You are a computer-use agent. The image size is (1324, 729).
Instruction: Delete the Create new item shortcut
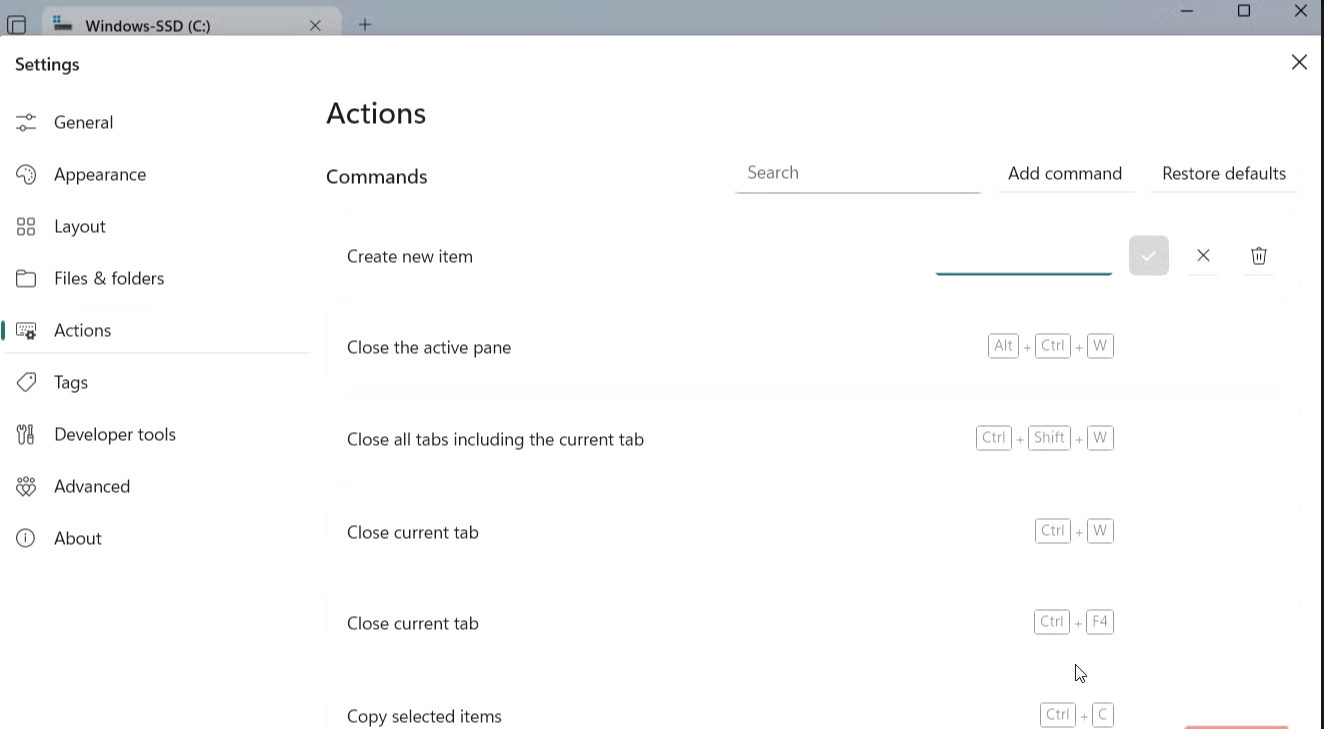(1259, 256)
